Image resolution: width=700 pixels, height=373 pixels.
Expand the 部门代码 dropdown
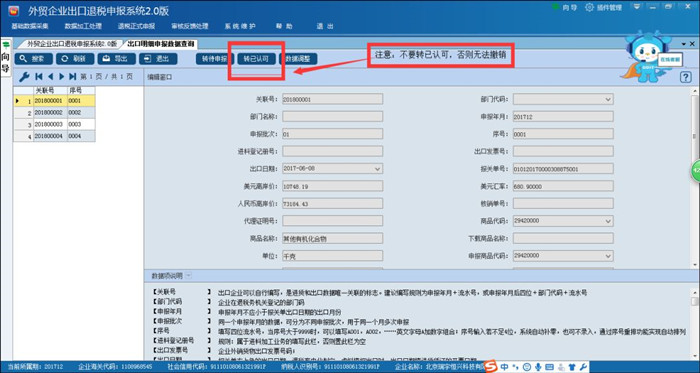[608, 99]
